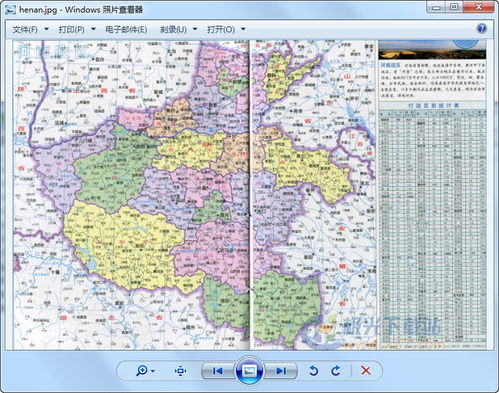Expand the 文件(F) dropdown arrow
The image size is (499, 393).
(47, 29)
